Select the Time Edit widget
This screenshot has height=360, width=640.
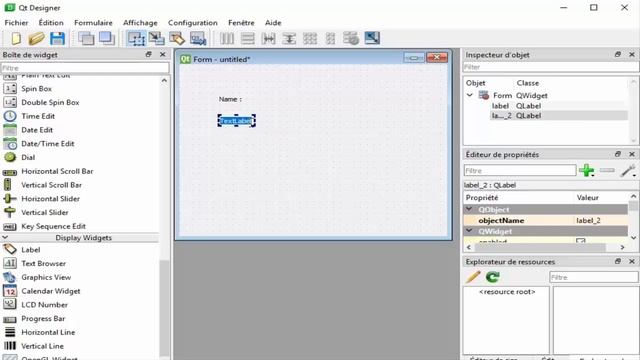(x=38, y=116)
